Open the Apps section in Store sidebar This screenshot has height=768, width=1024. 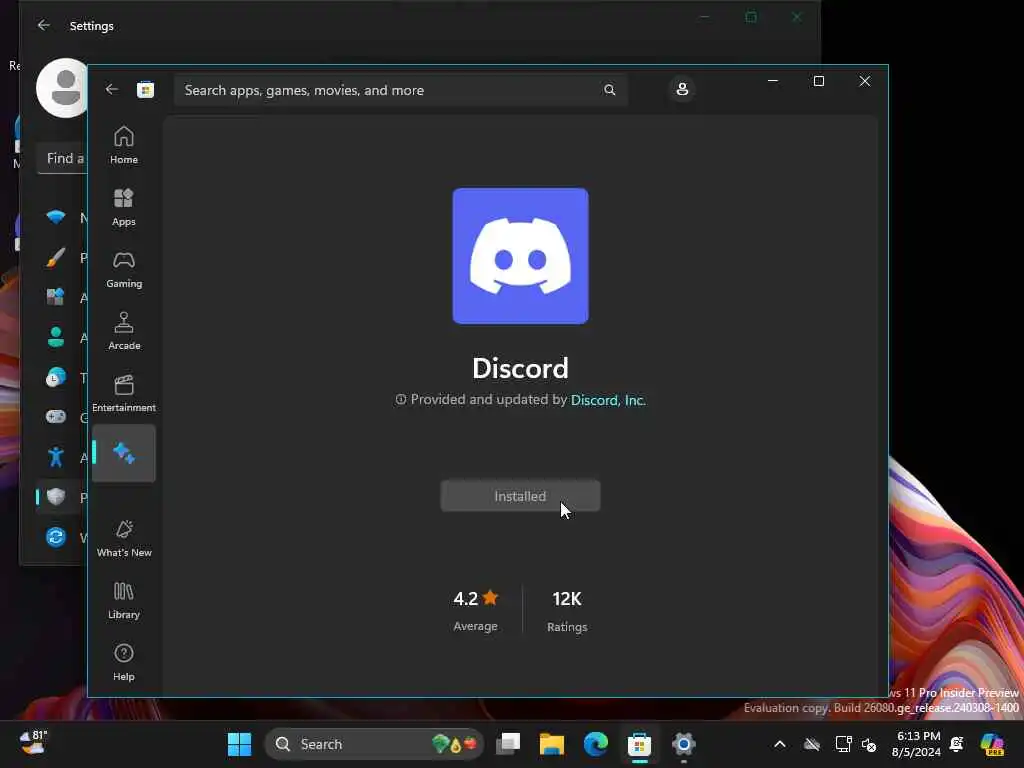click(123, 207)
